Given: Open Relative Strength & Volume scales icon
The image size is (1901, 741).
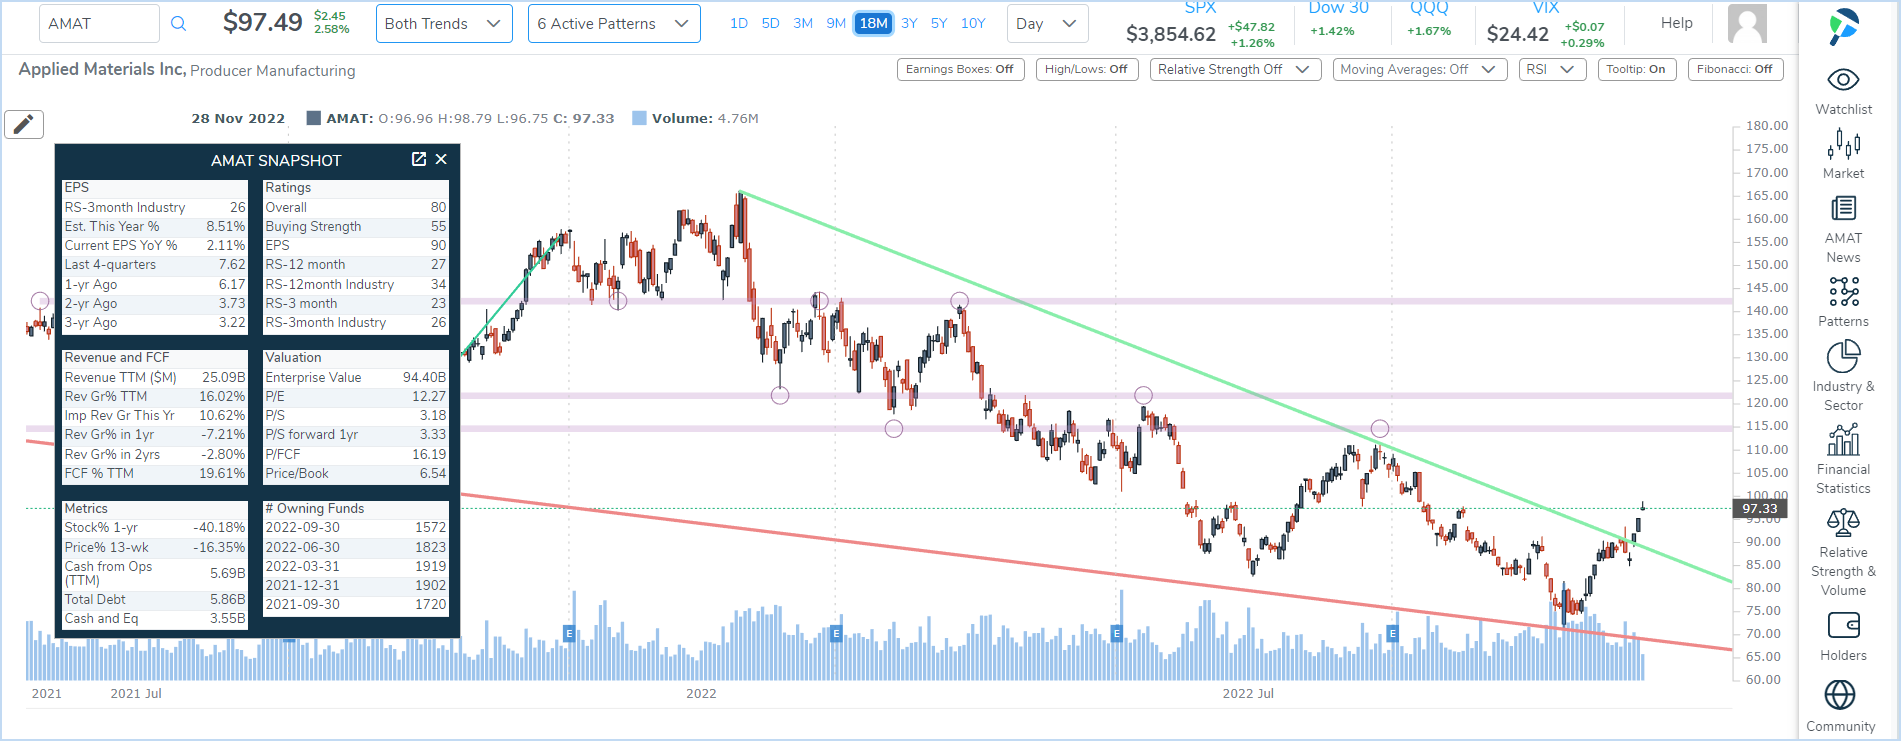Looking at the screenshot, I should tap(1843, 522).
